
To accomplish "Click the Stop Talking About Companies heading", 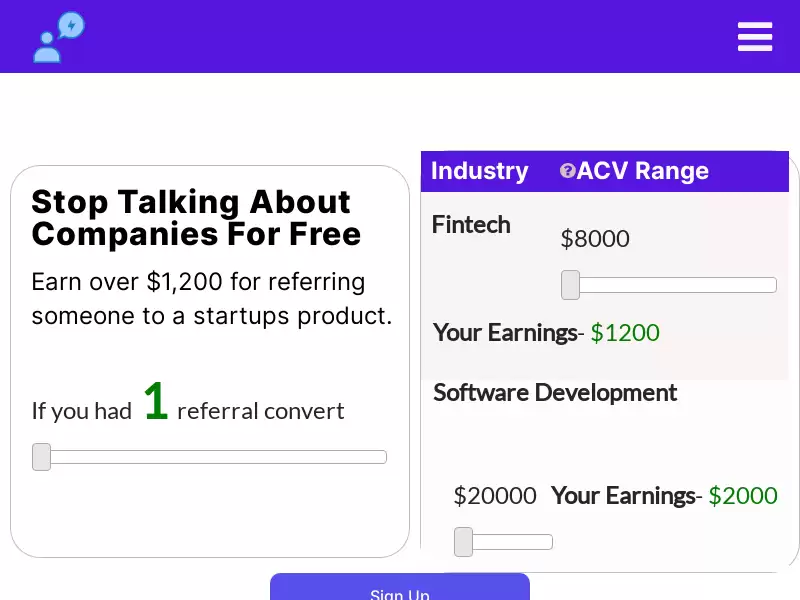I will point(196,218).
